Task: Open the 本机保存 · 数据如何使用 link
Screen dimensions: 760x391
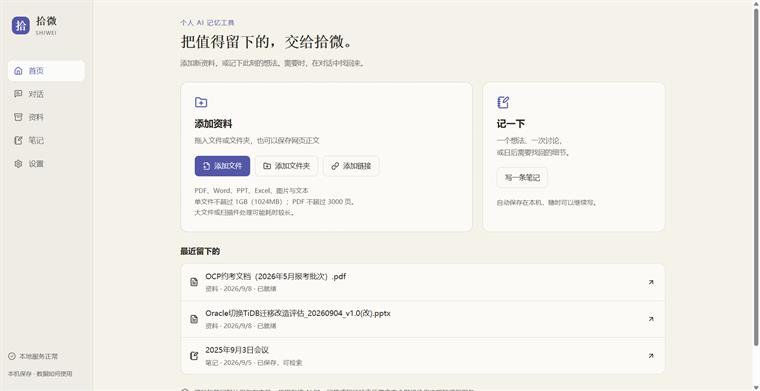Action: 40,374
